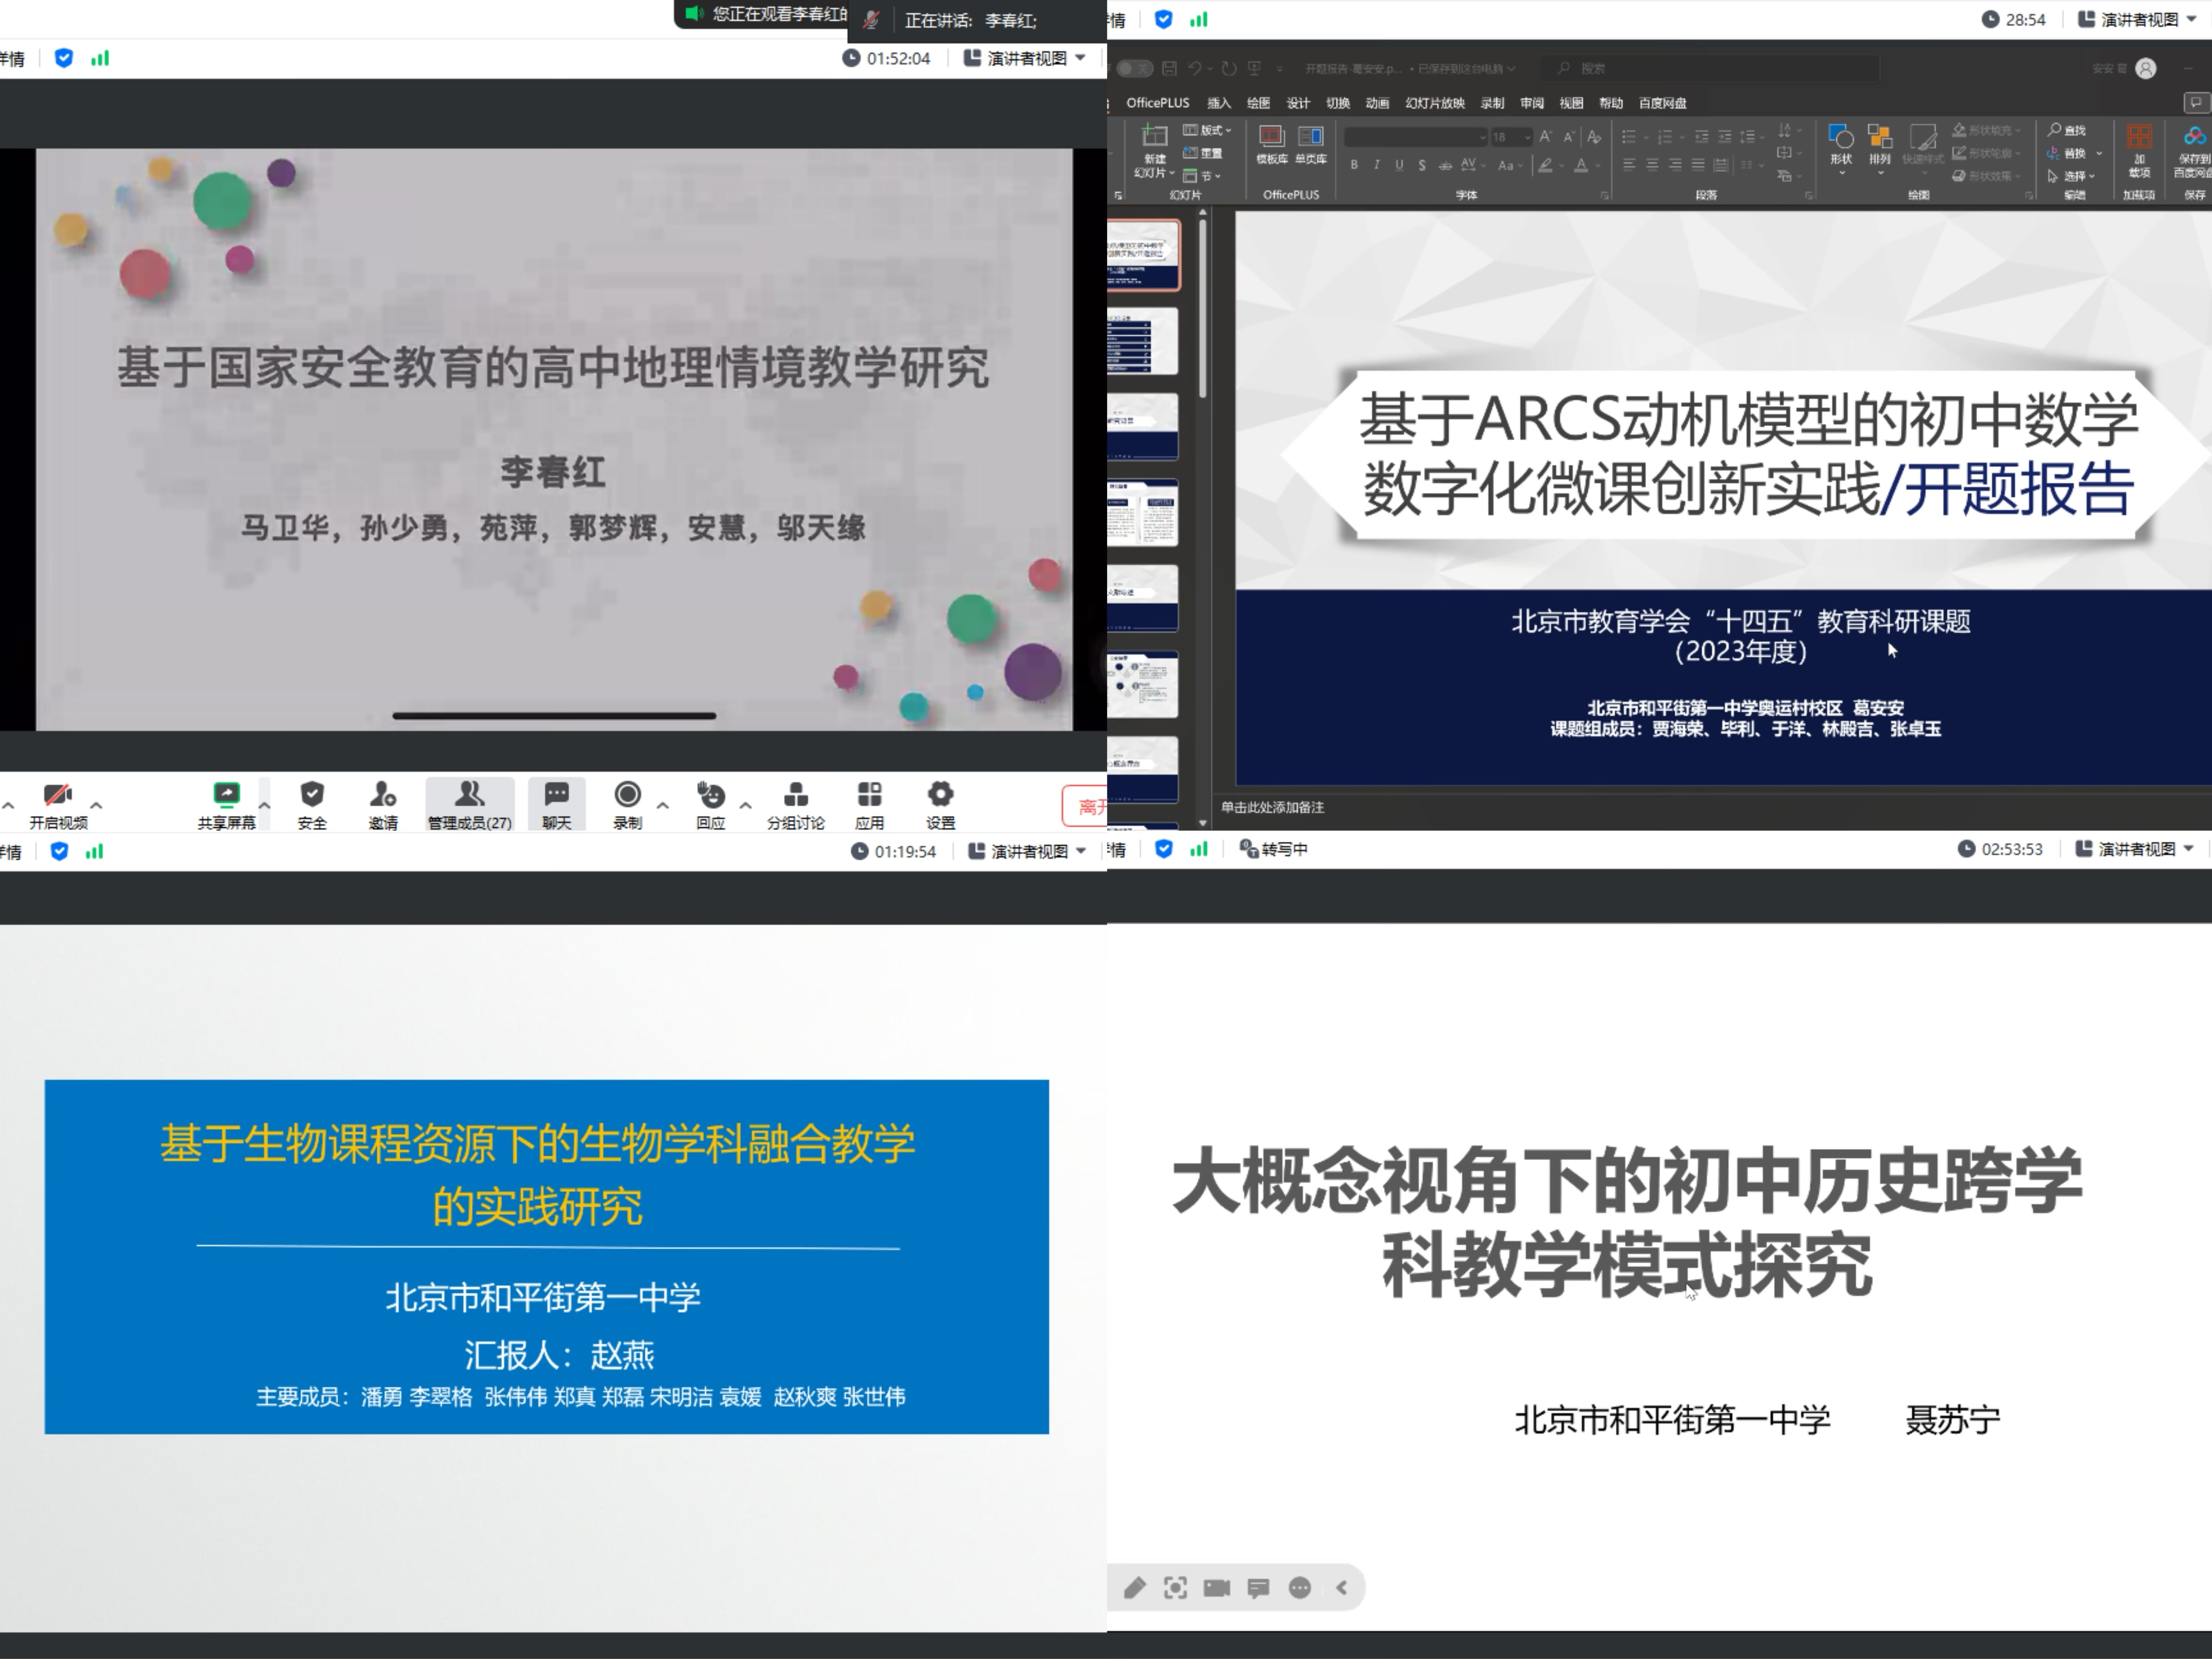Expand the options chevron beside Record (录制)
Image resolution: width=2212 pixels, height=1659 pixels.
point(662,805)
